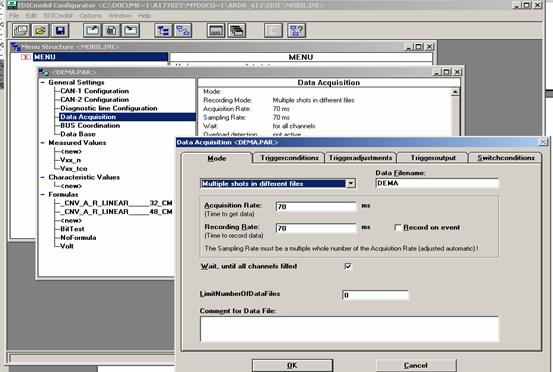Click the Comment for Data File box

point(350,329)
